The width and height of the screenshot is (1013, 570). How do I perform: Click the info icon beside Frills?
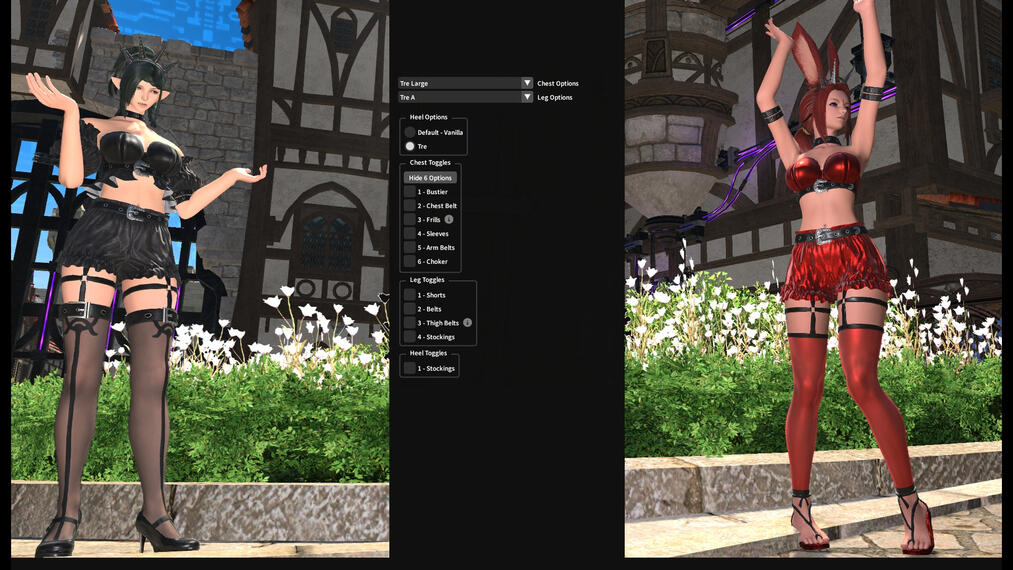pyautogui.click(x=449, y=219)
